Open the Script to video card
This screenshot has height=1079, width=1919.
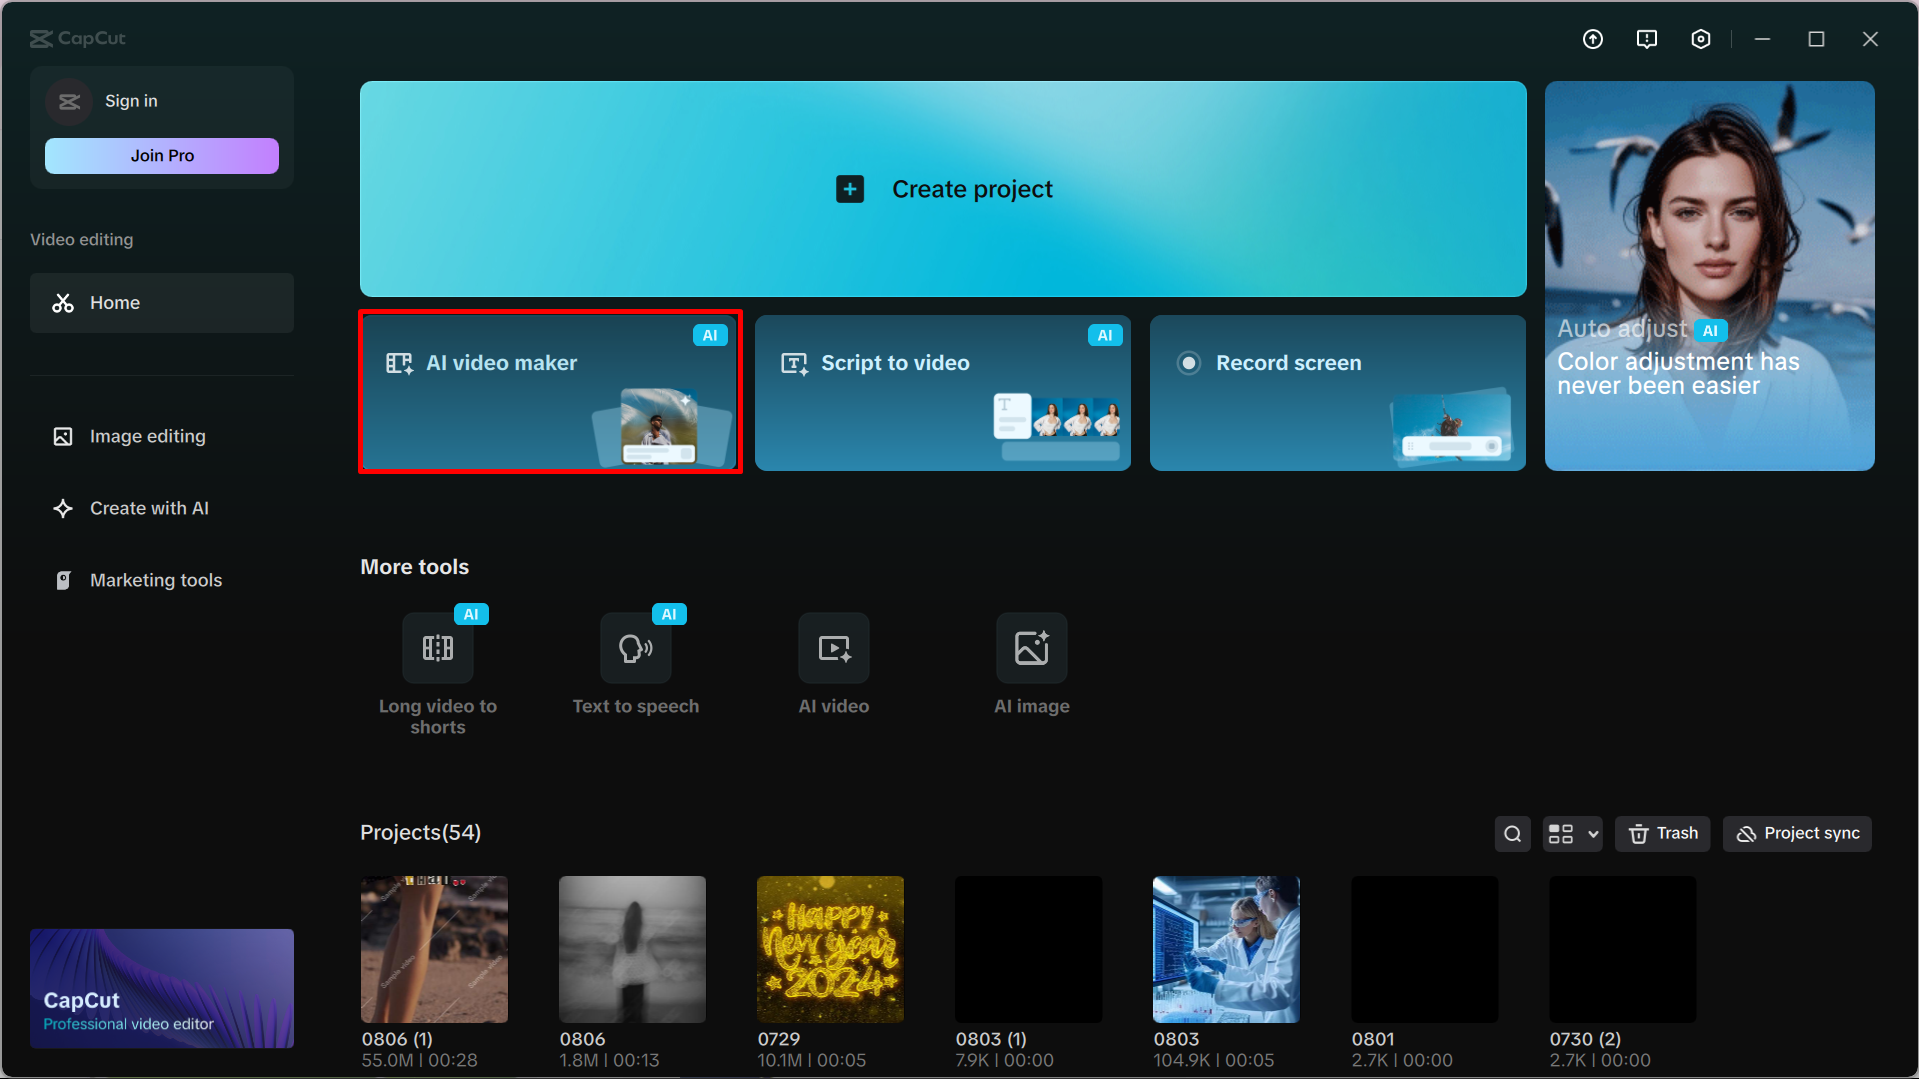click(x=943, y=393)
